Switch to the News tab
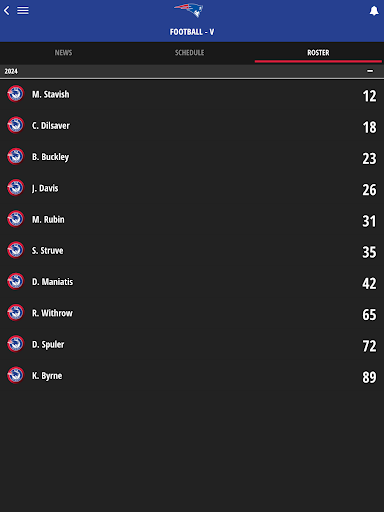Screen dimensions: 384x512 (63, 53)
